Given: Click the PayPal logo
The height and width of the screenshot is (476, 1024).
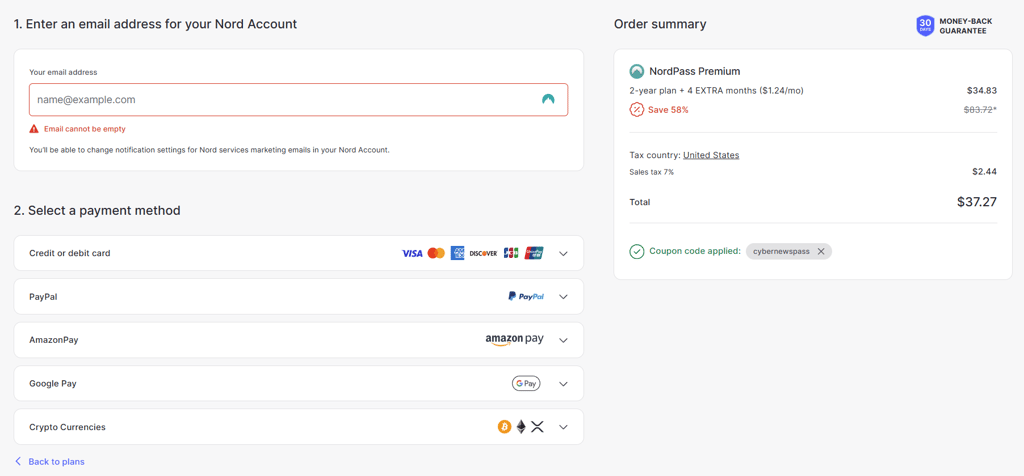Looking at the screenshot, I should (x=526, y=296).
